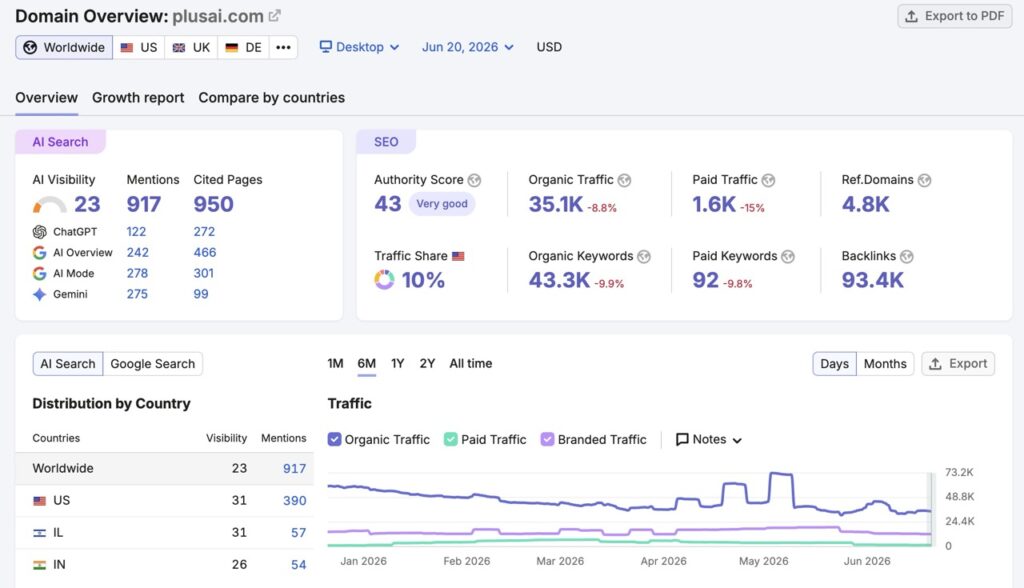Select the 6M time range

pyautogui.click(x=366, y=364)
